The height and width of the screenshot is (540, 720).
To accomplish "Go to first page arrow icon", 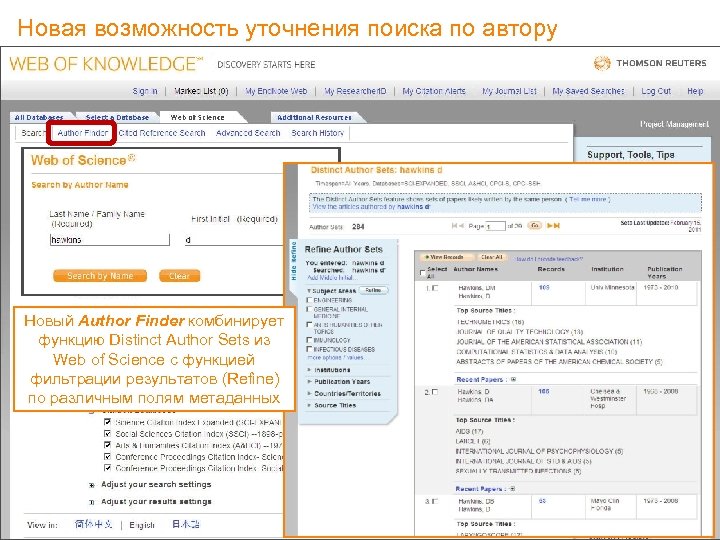I will click(455, 225).
